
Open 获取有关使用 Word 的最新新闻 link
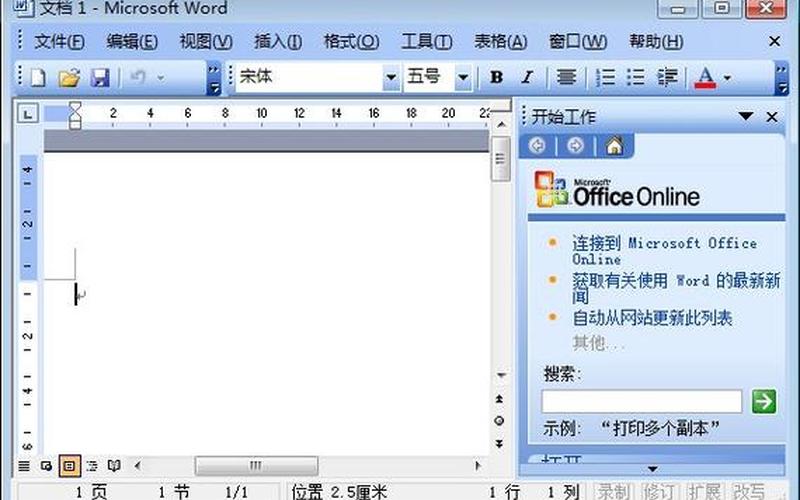click(676, 288)
